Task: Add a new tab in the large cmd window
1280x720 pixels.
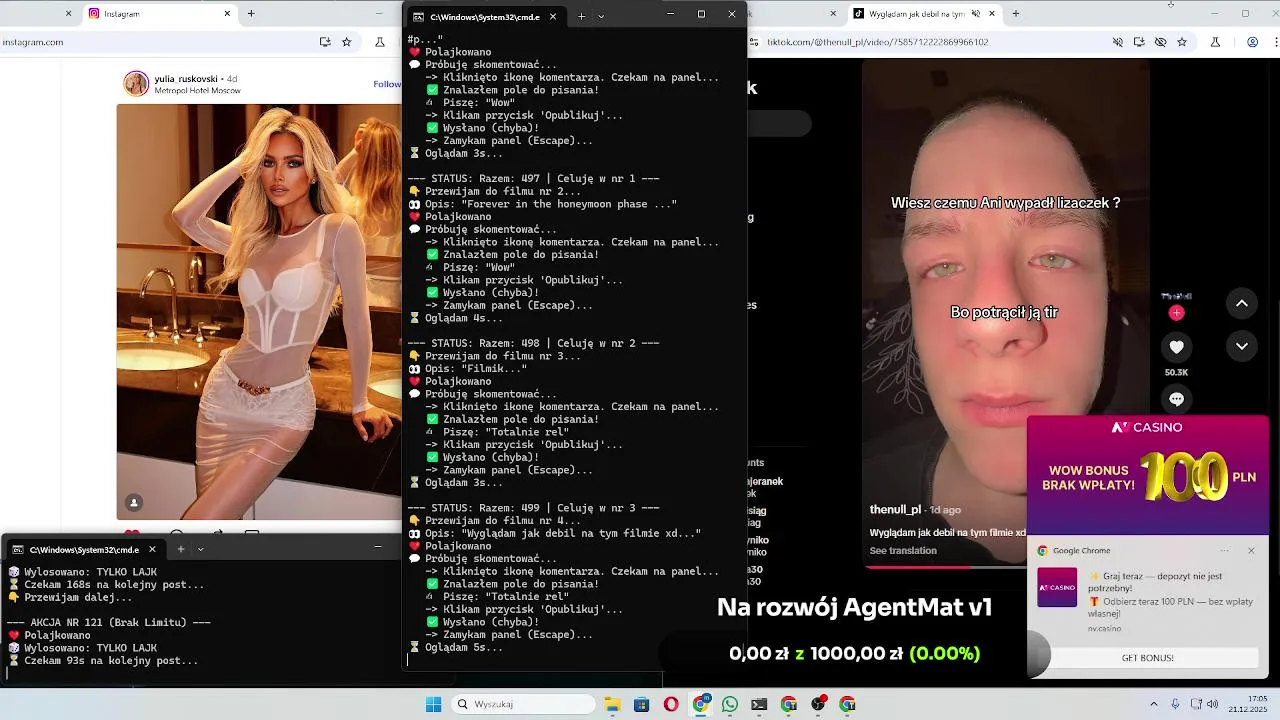Action: 581,16
